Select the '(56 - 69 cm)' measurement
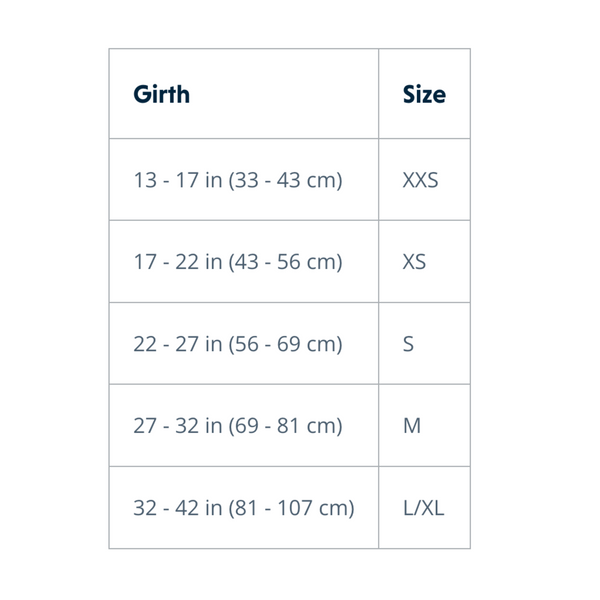600x600 pixels. [286, 344]
